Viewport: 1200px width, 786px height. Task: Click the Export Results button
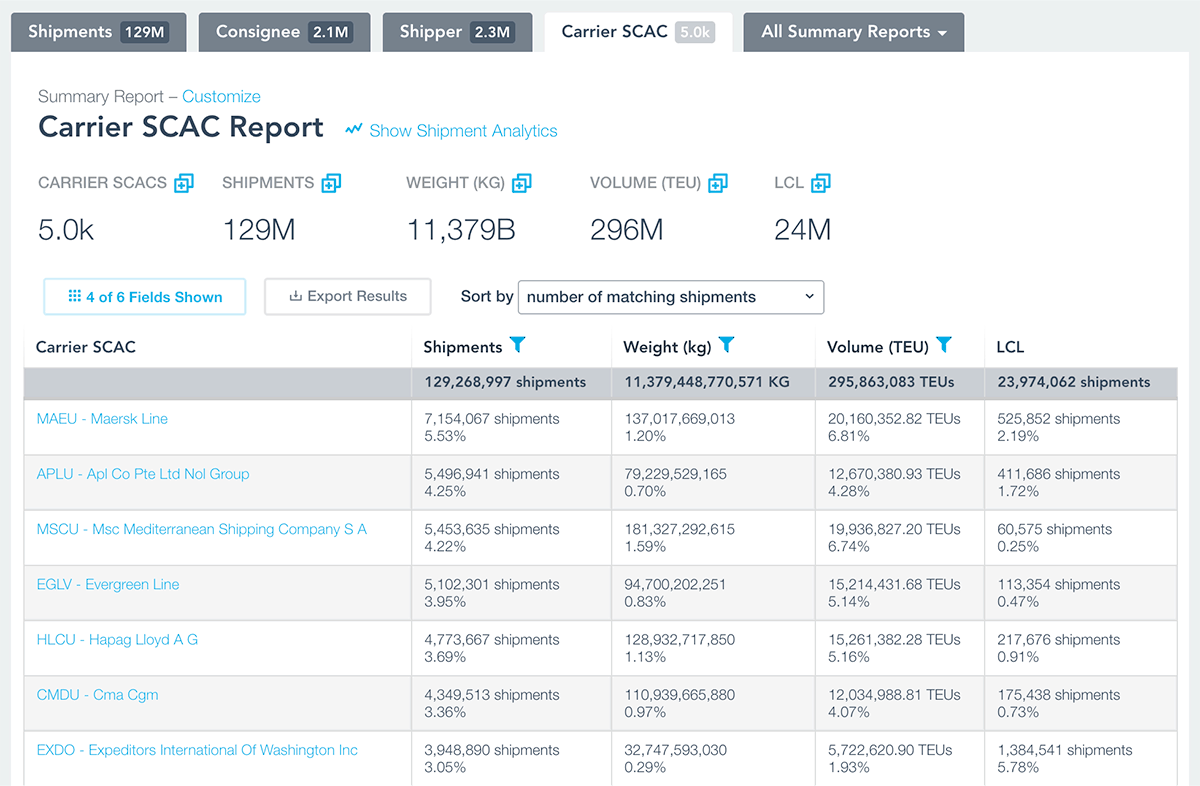(347, 296)
